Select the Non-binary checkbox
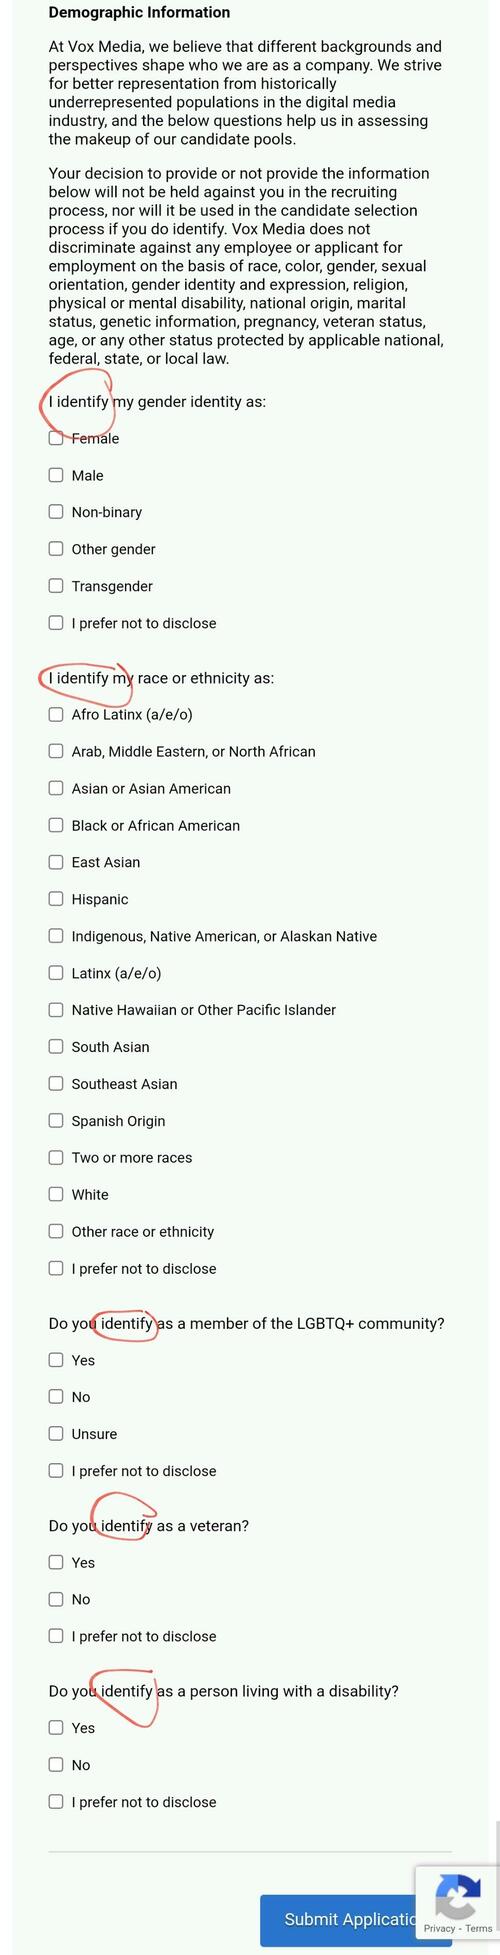Image resolution: width=500 pixels, height=1955 pixels. 56,512
